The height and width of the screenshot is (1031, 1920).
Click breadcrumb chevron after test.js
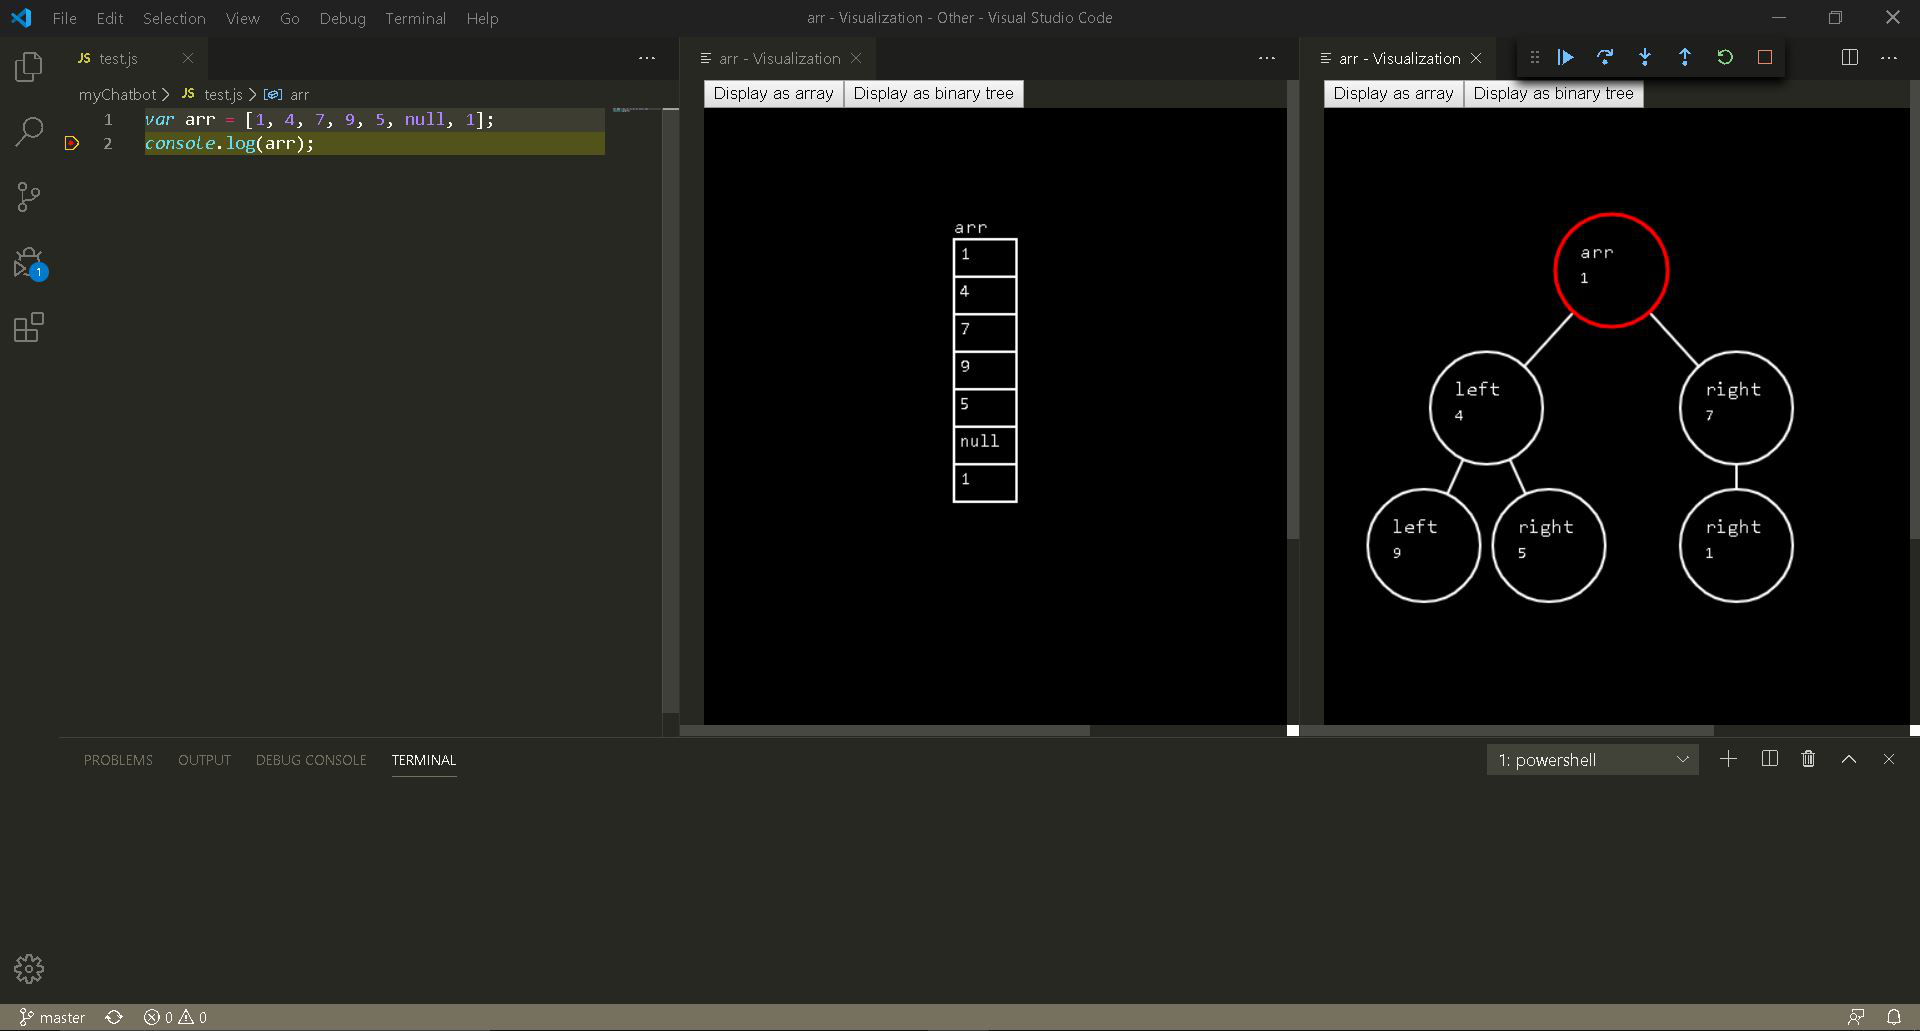252,94
